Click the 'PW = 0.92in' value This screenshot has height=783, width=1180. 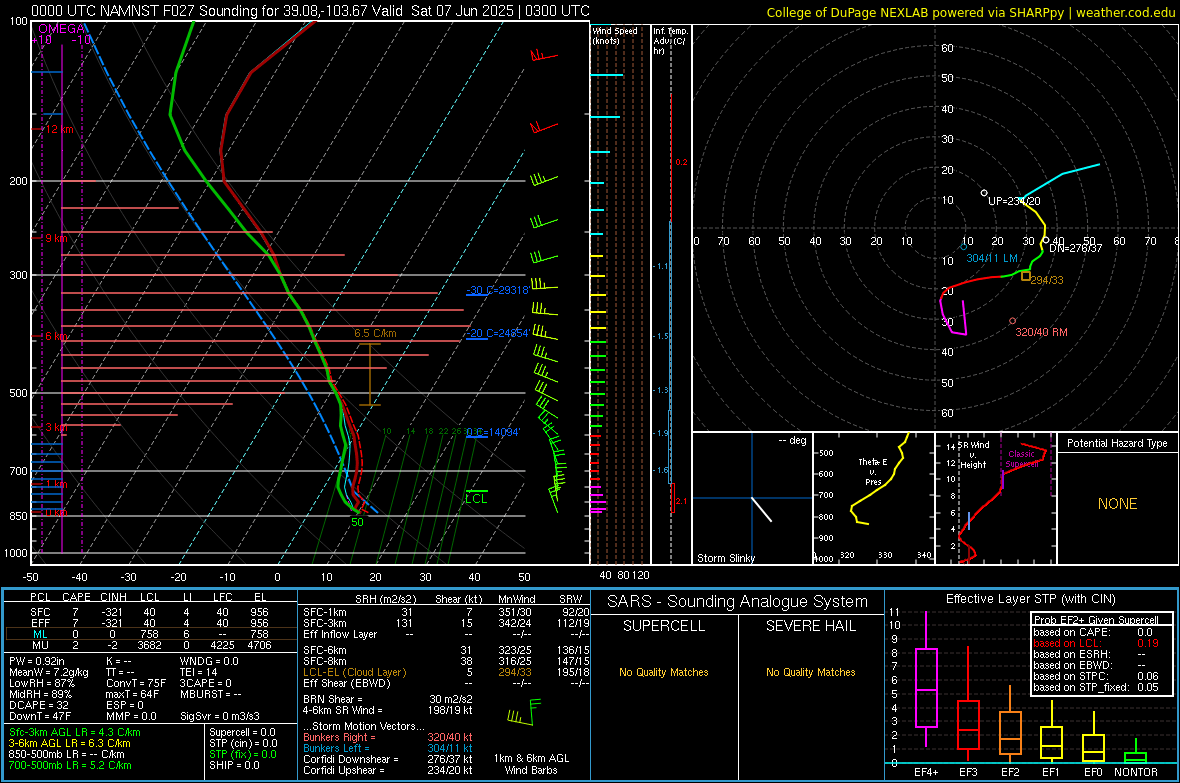point(35,661)
